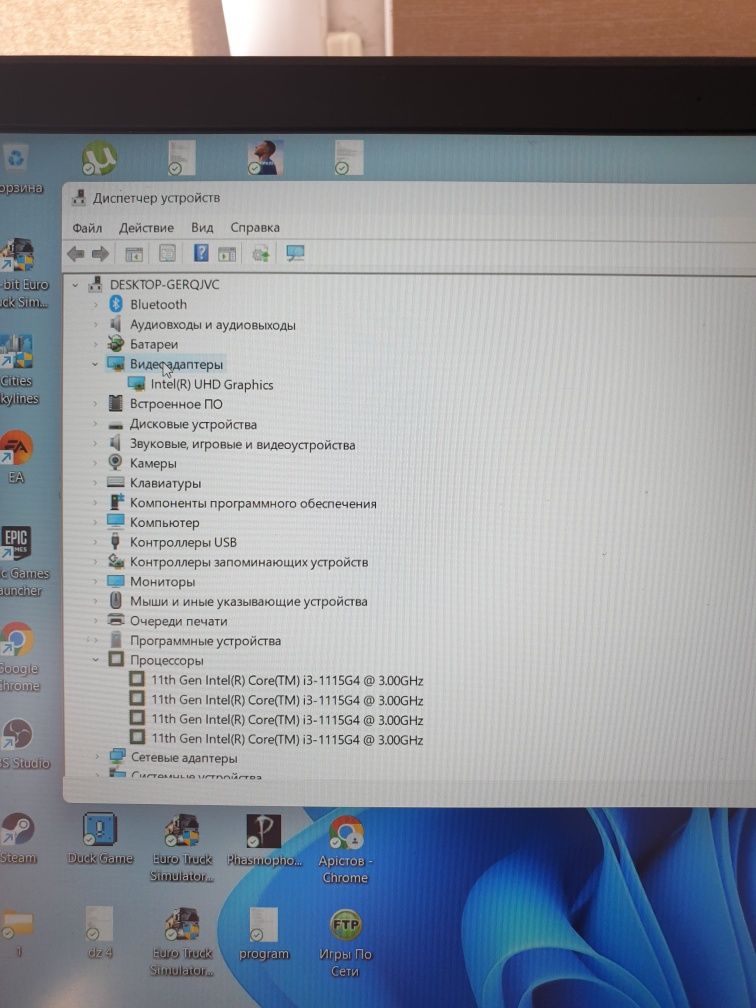Open the Действие menu

[x=147, y=228]
